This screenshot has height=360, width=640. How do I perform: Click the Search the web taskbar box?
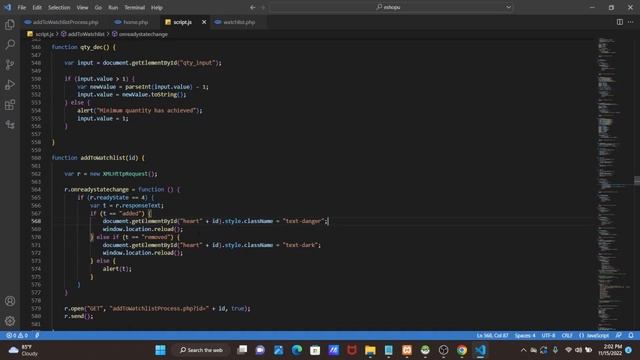[202, 350]
